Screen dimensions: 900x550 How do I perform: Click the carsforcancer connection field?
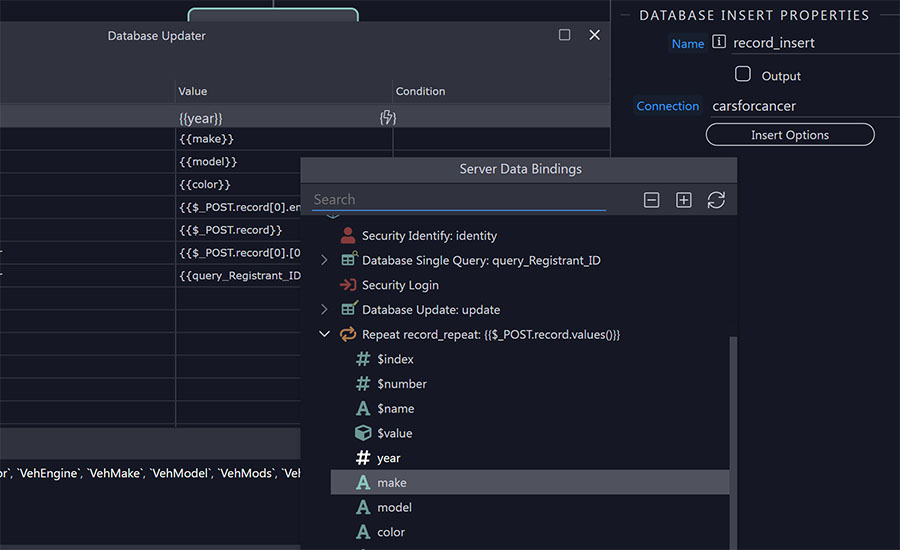(x=805, y=106)
